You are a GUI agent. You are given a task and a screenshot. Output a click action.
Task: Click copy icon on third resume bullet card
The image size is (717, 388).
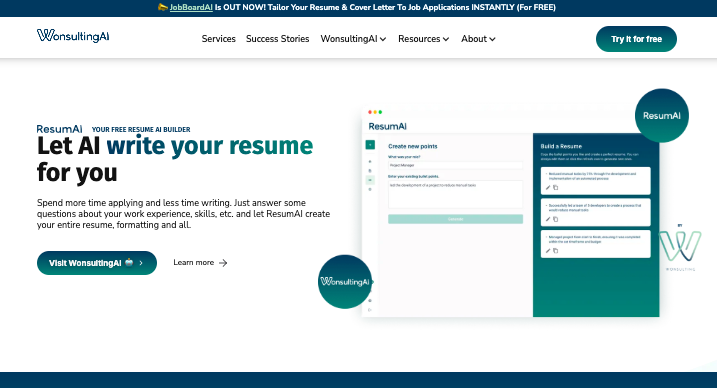556,250
